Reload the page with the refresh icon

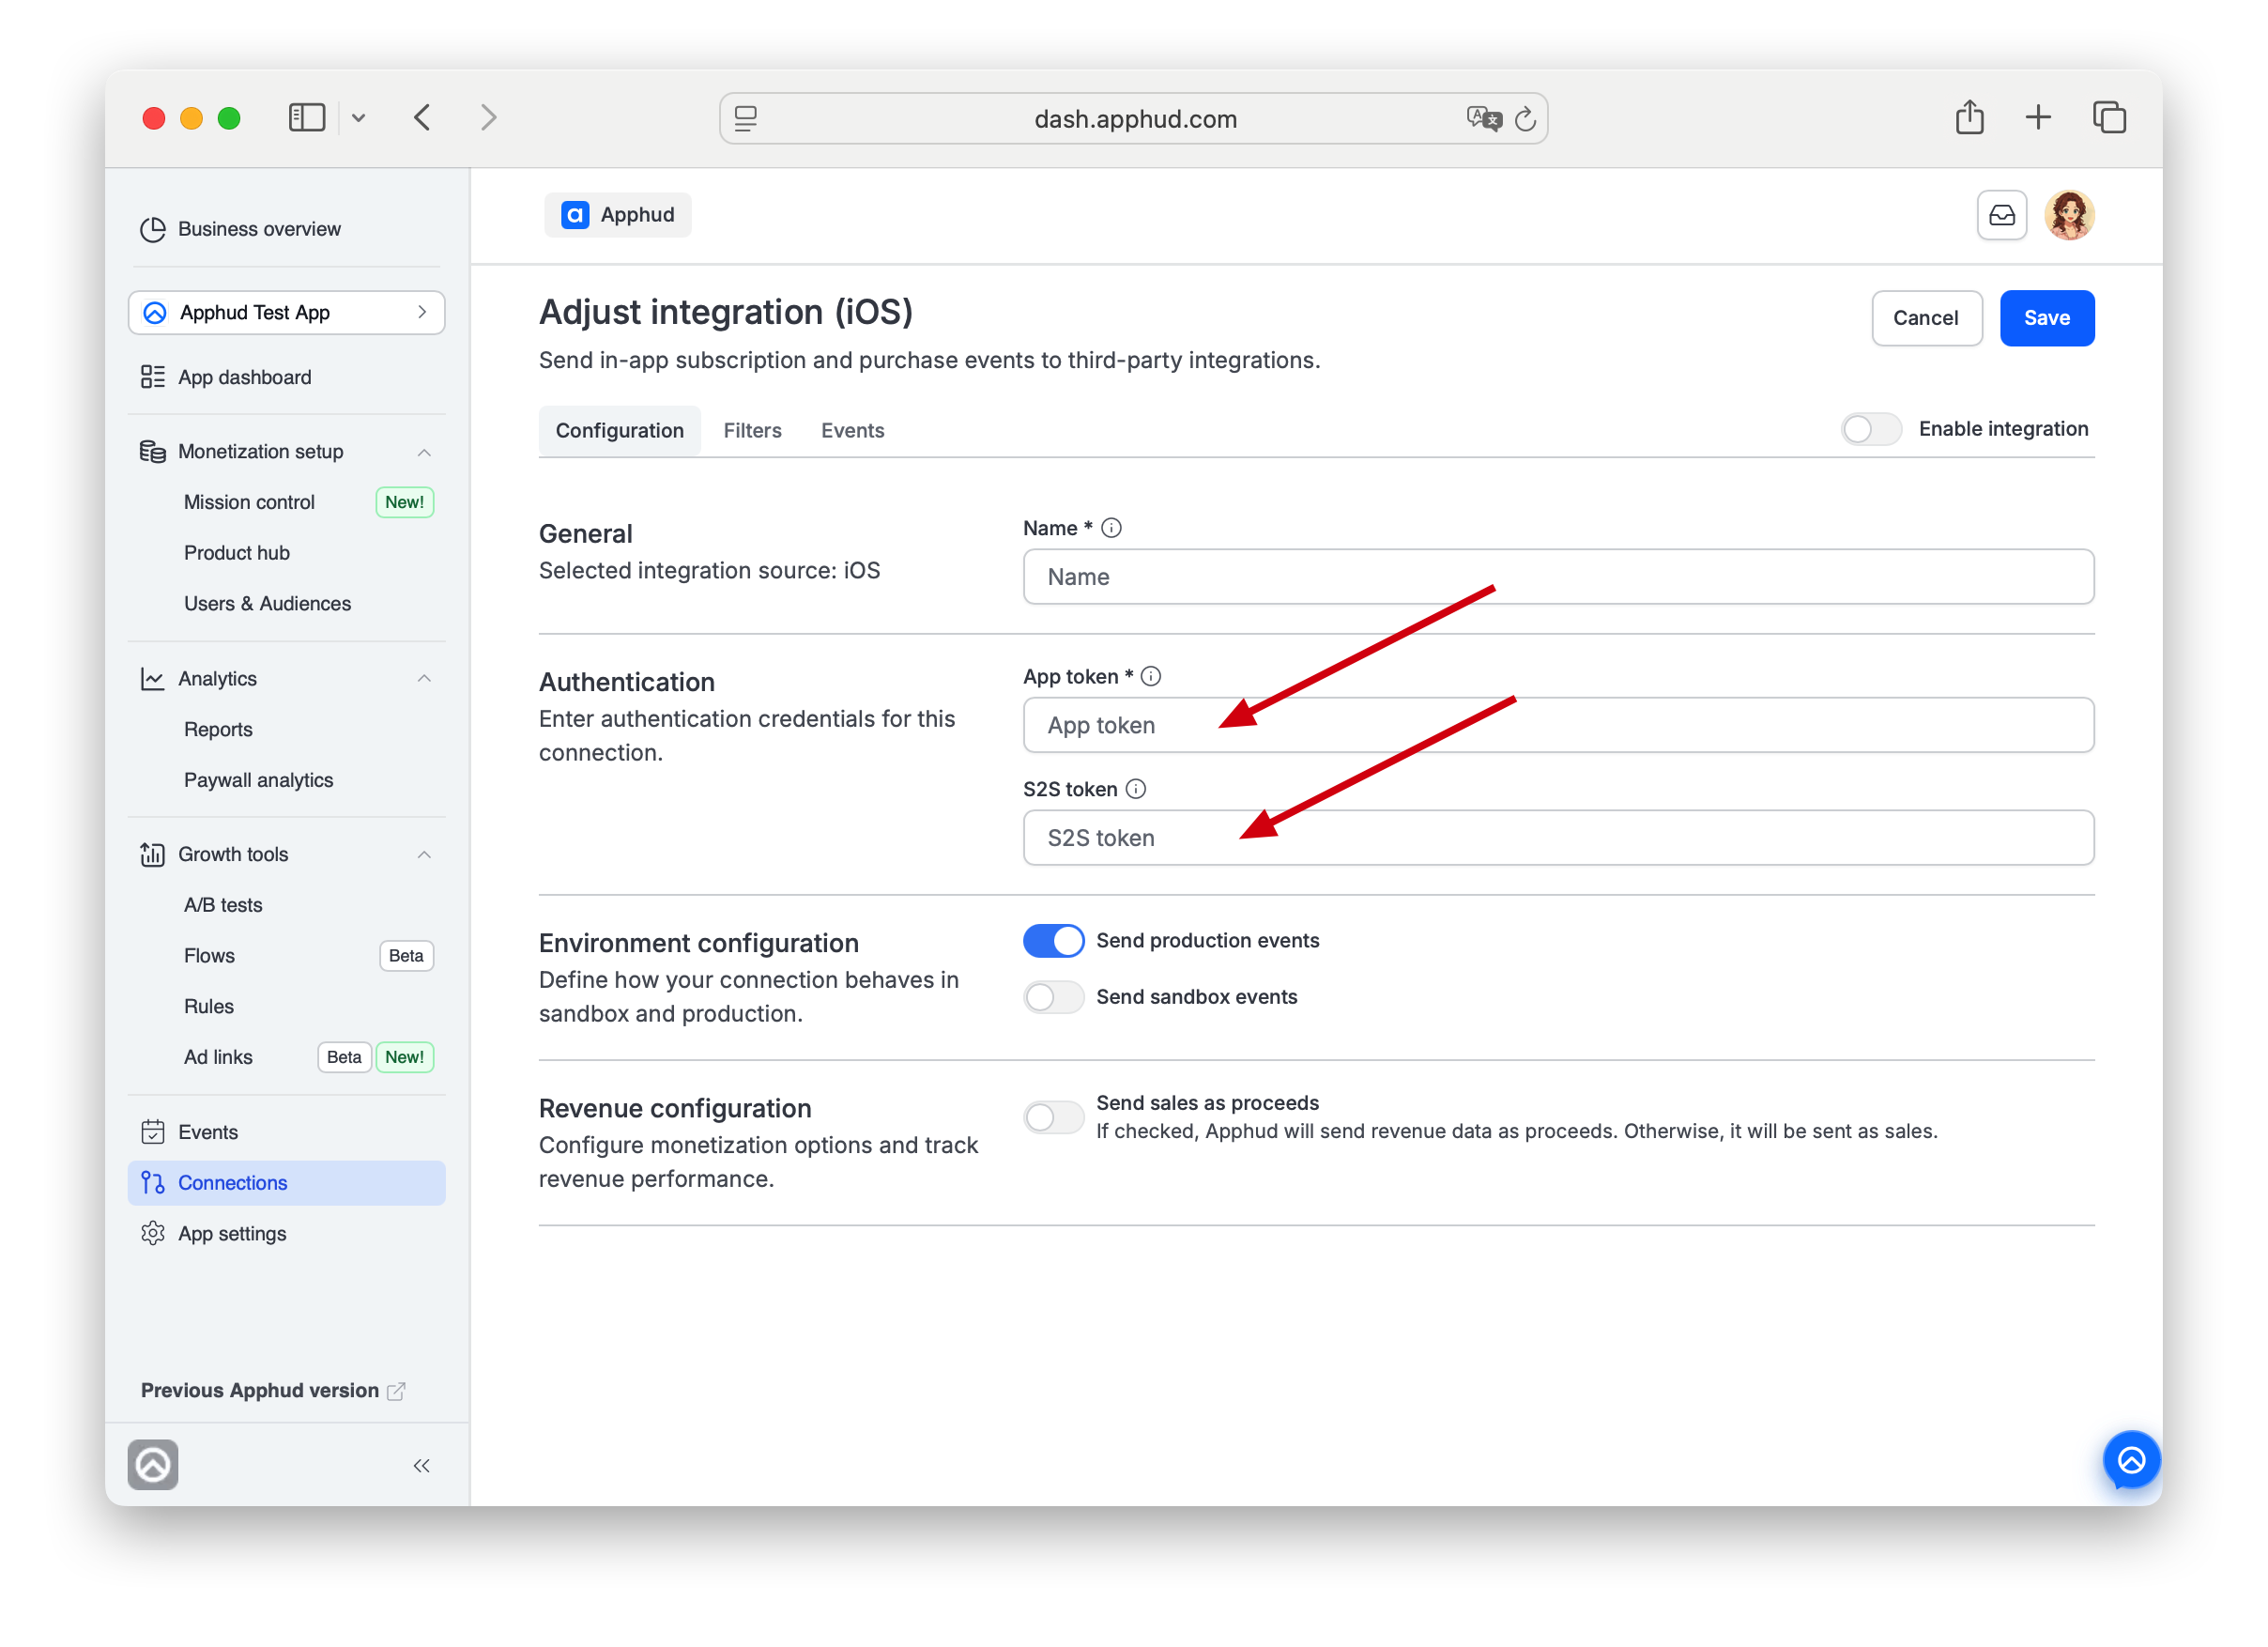coord(1525,119)
